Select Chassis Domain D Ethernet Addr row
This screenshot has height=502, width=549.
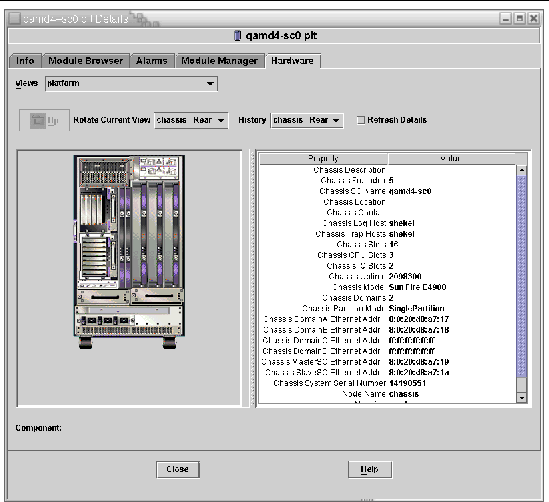tap(388, 351)
